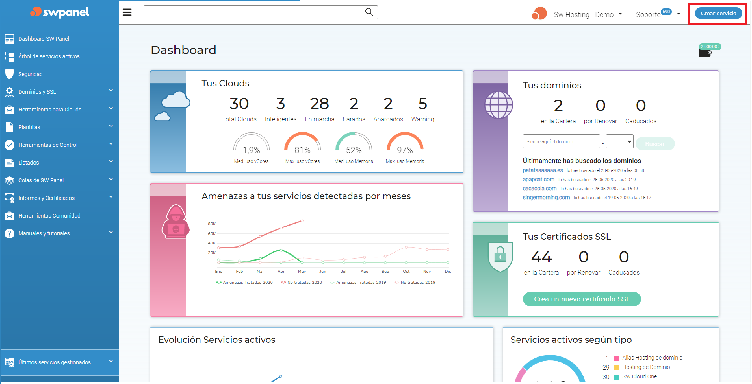Expand the Herramientas de Control chevron
Screen dimensions: 752x384
tap(111, 144)
